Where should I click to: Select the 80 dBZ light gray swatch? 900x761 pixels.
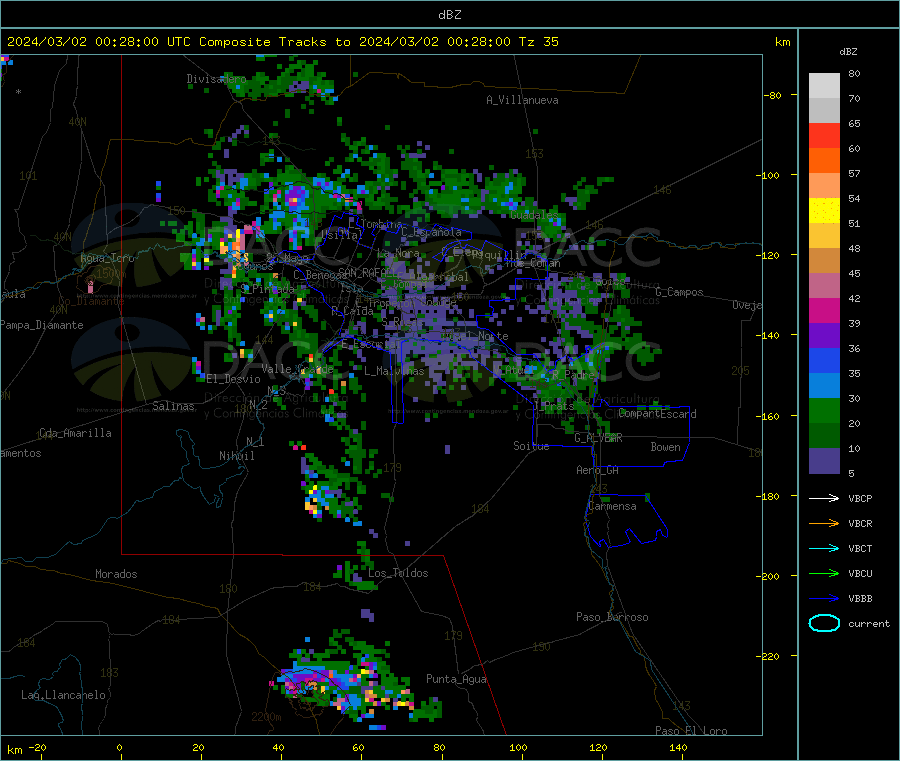click(824, 86)
